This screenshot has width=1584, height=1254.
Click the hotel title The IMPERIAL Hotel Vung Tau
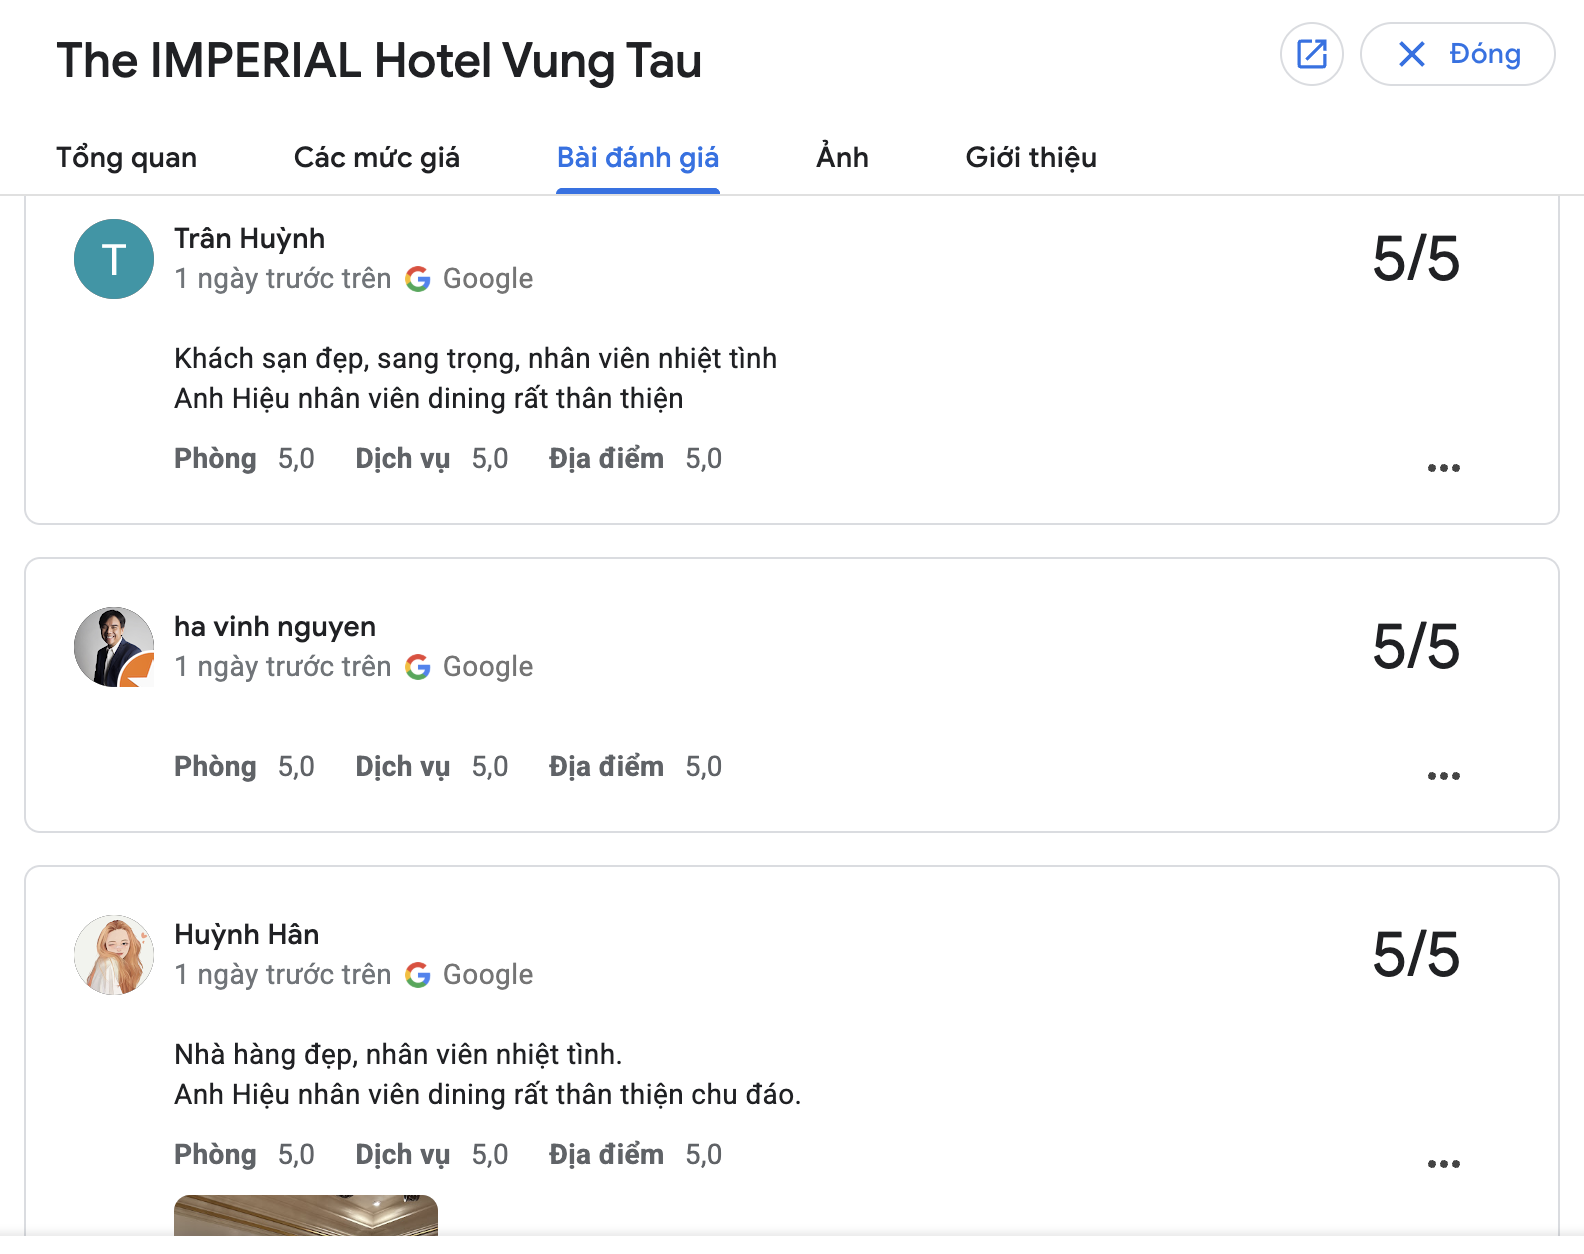[x=379, y=60]
